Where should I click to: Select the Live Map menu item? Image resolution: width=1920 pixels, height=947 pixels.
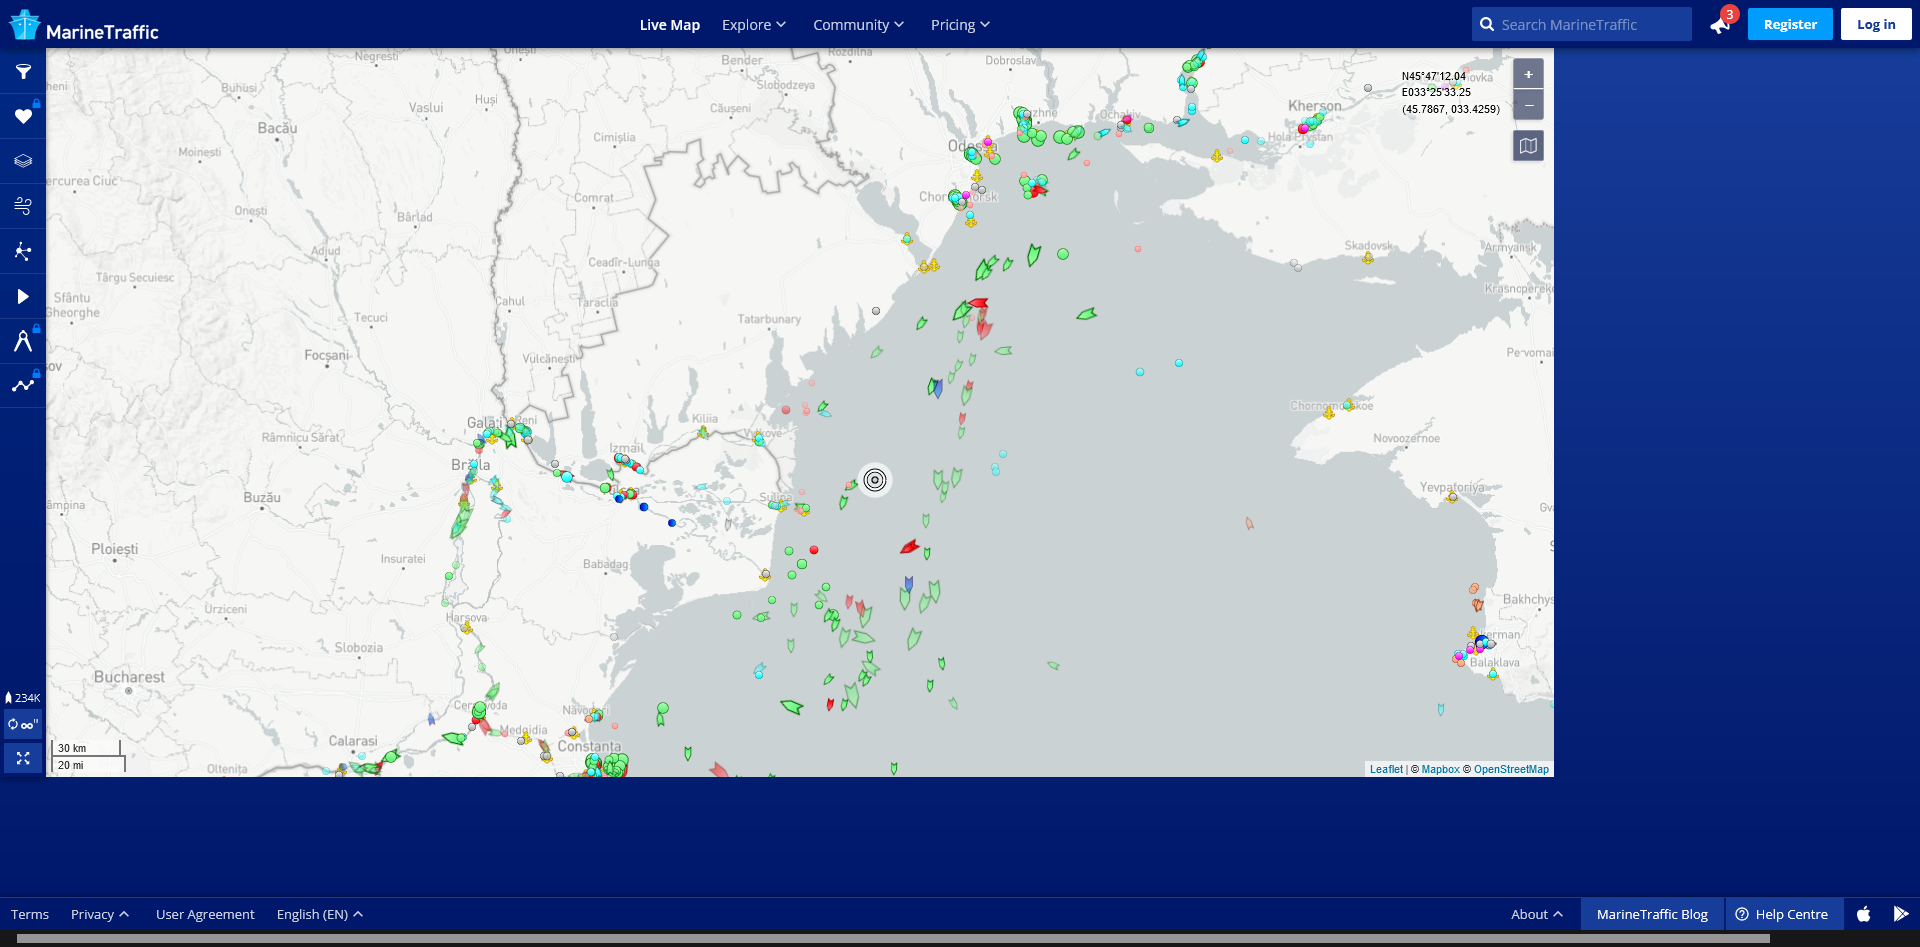[x=670, y=25]
